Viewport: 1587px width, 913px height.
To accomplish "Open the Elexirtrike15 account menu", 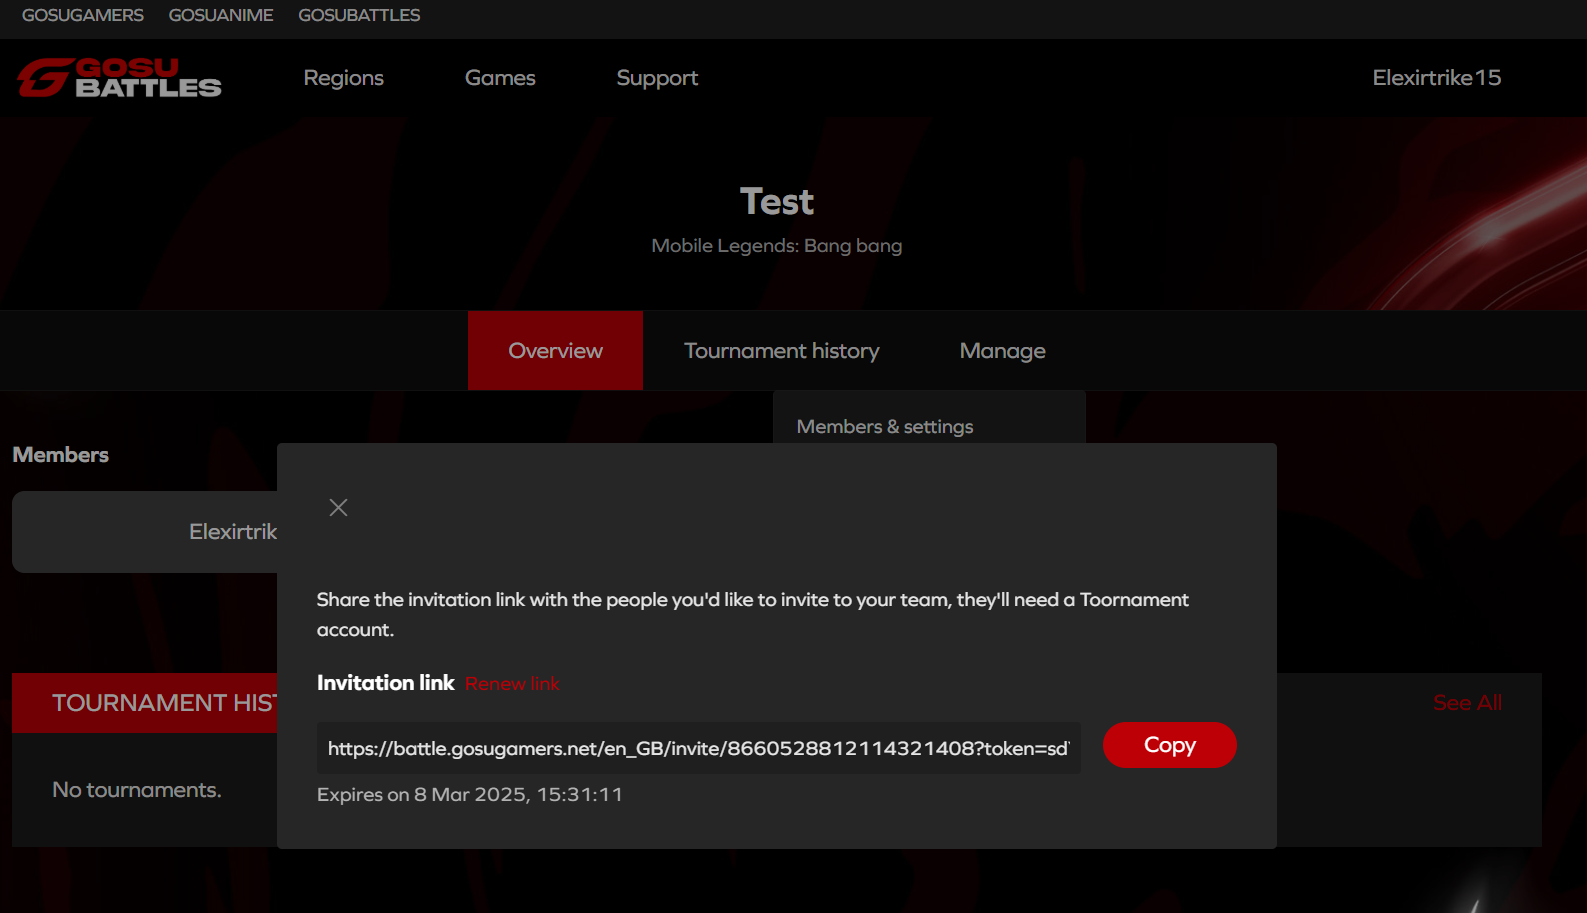I will click(x=1436, y=78).
